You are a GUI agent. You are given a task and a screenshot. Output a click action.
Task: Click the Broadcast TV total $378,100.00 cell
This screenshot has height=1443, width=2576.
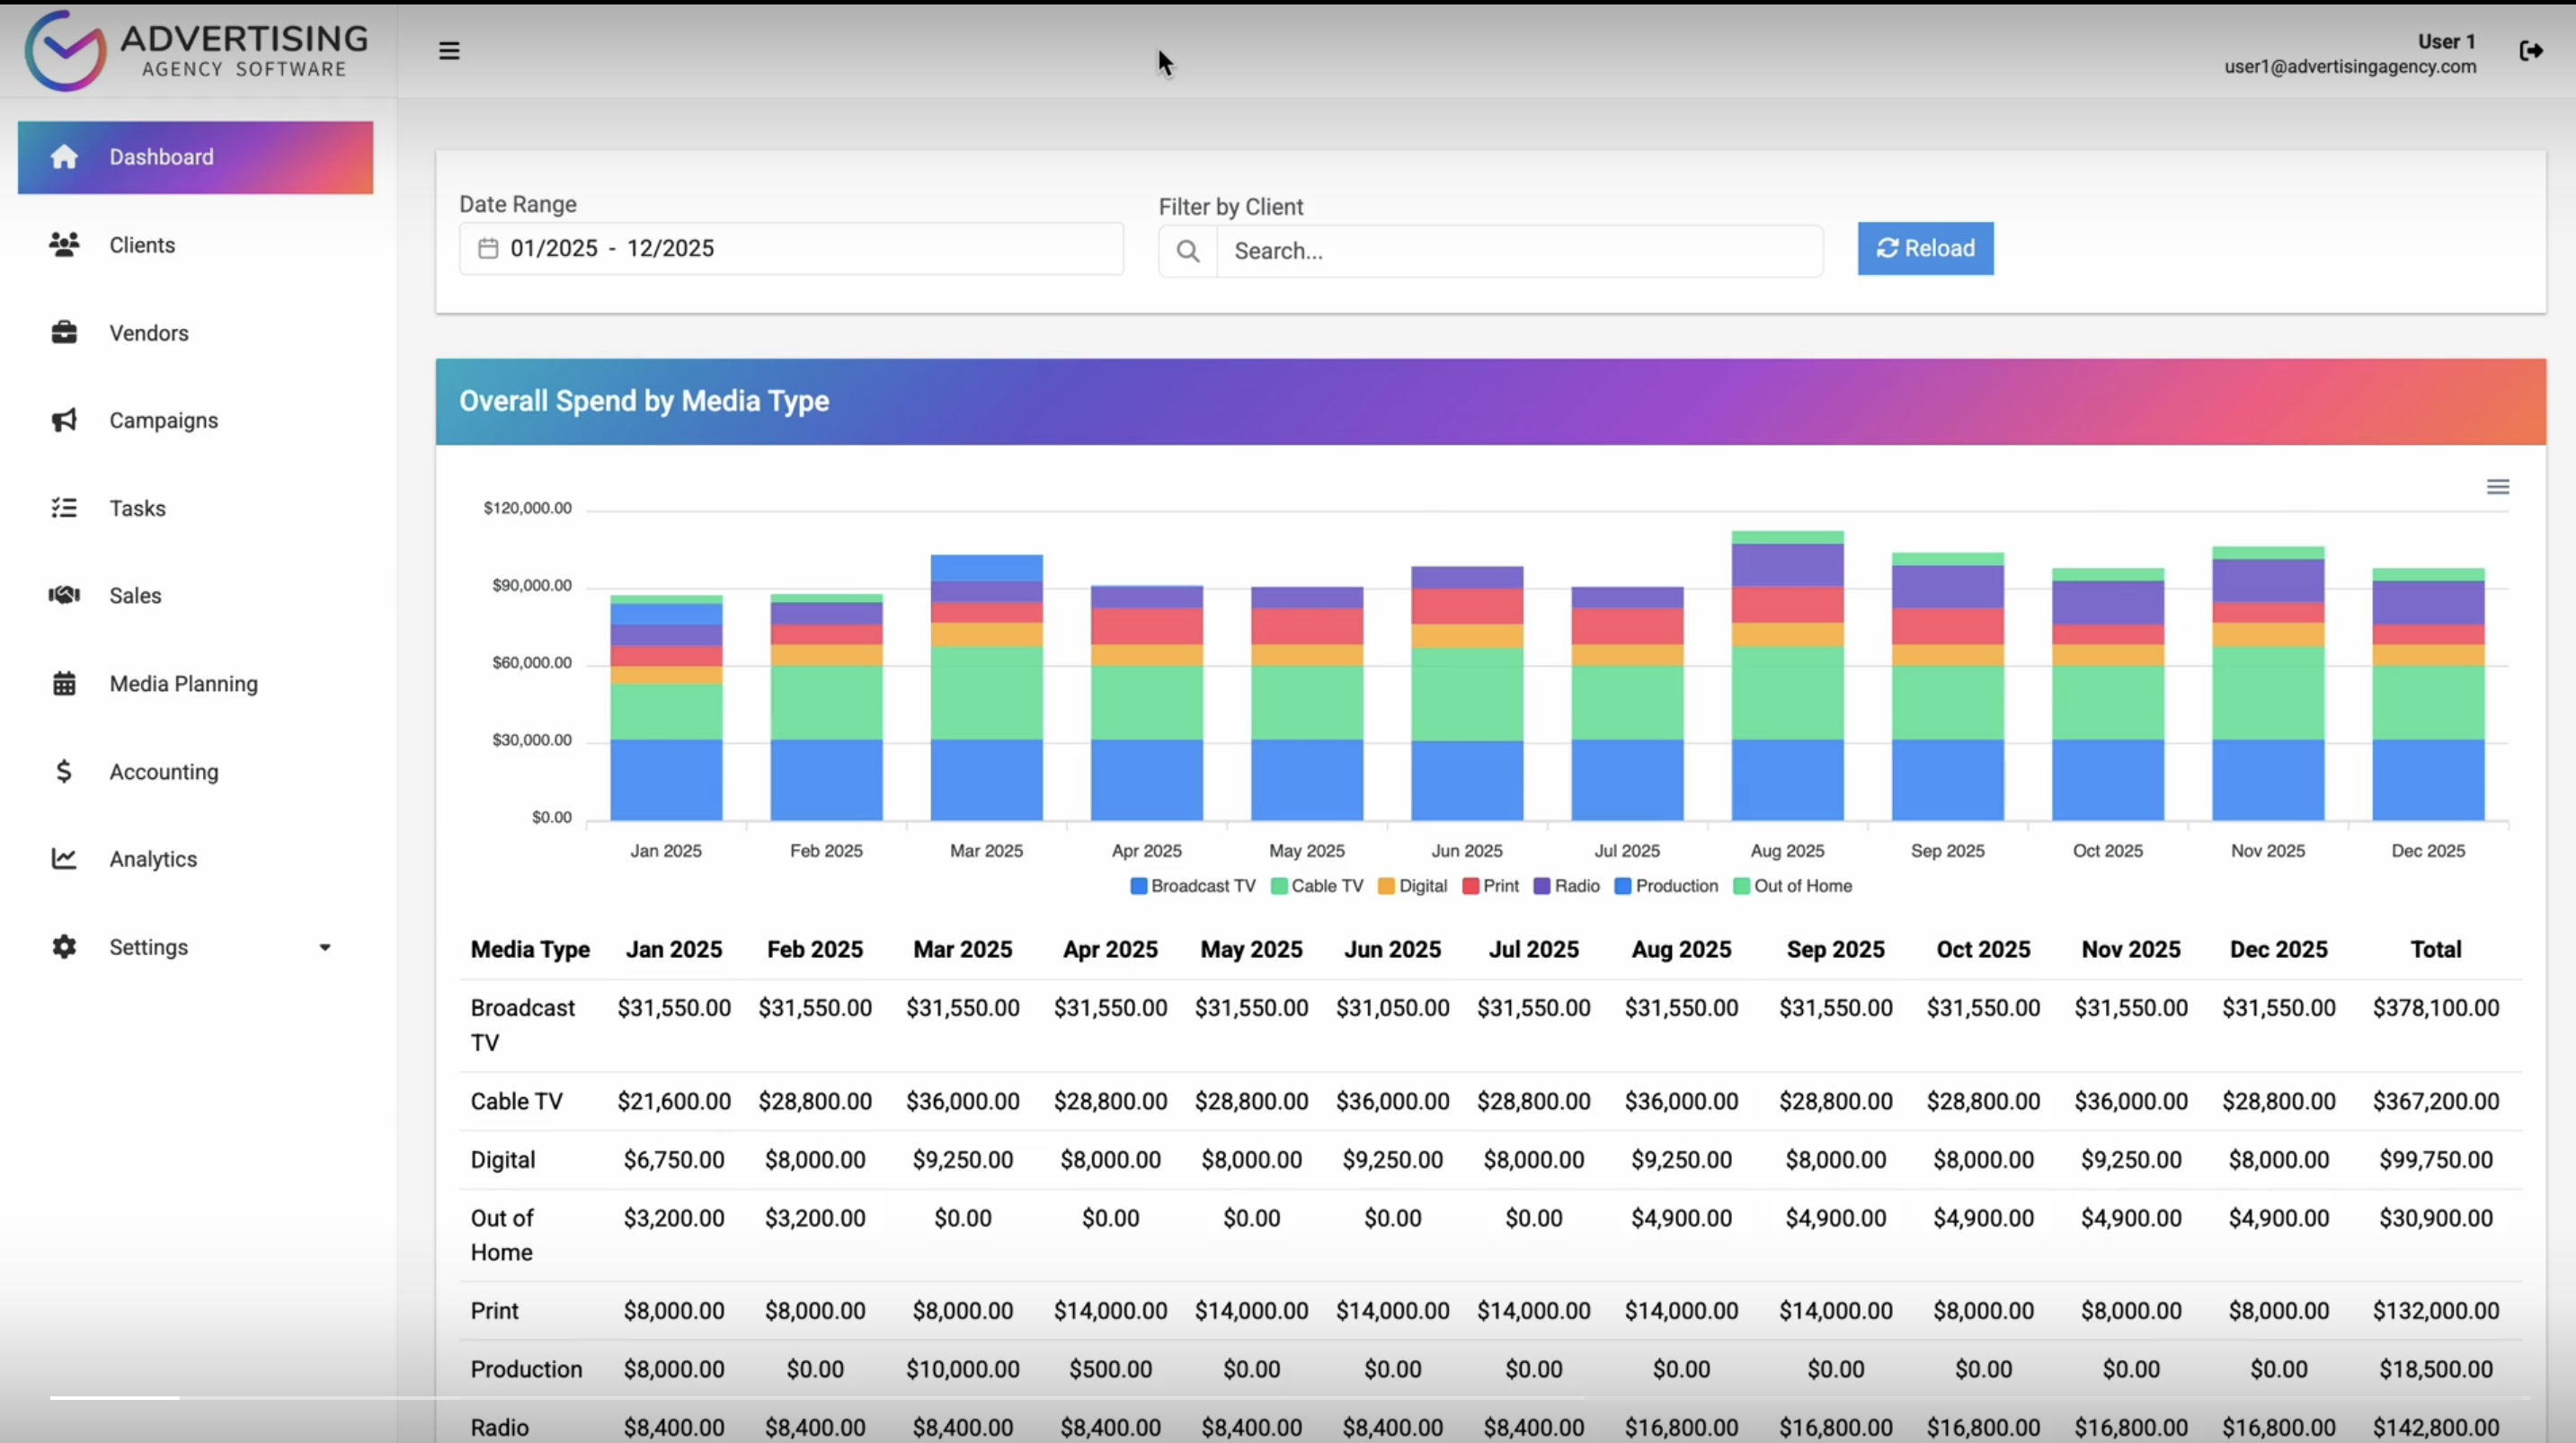[x=2436, y=1008]
